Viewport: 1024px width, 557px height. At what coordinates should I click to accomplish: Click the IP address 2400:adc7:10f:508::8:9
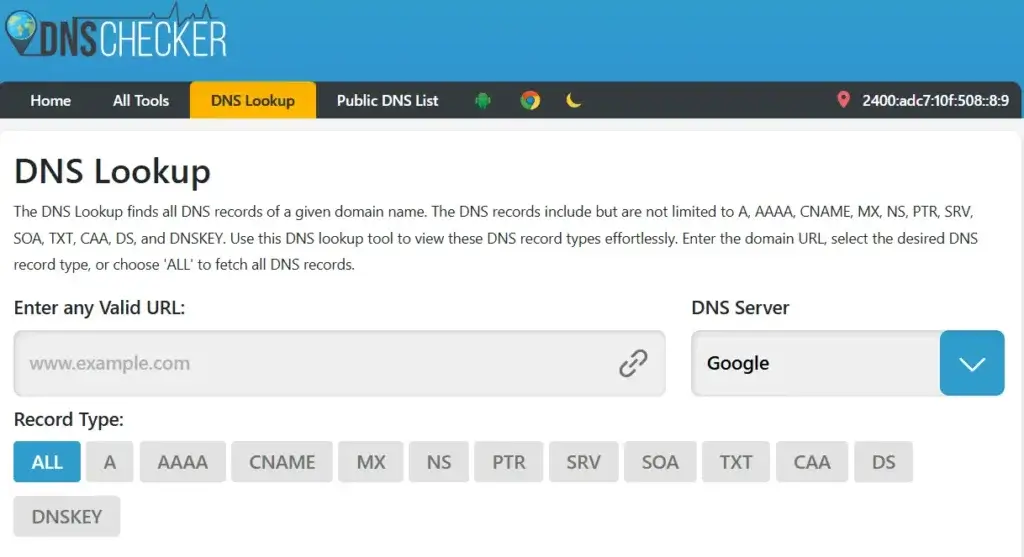(x=935, y=101)
